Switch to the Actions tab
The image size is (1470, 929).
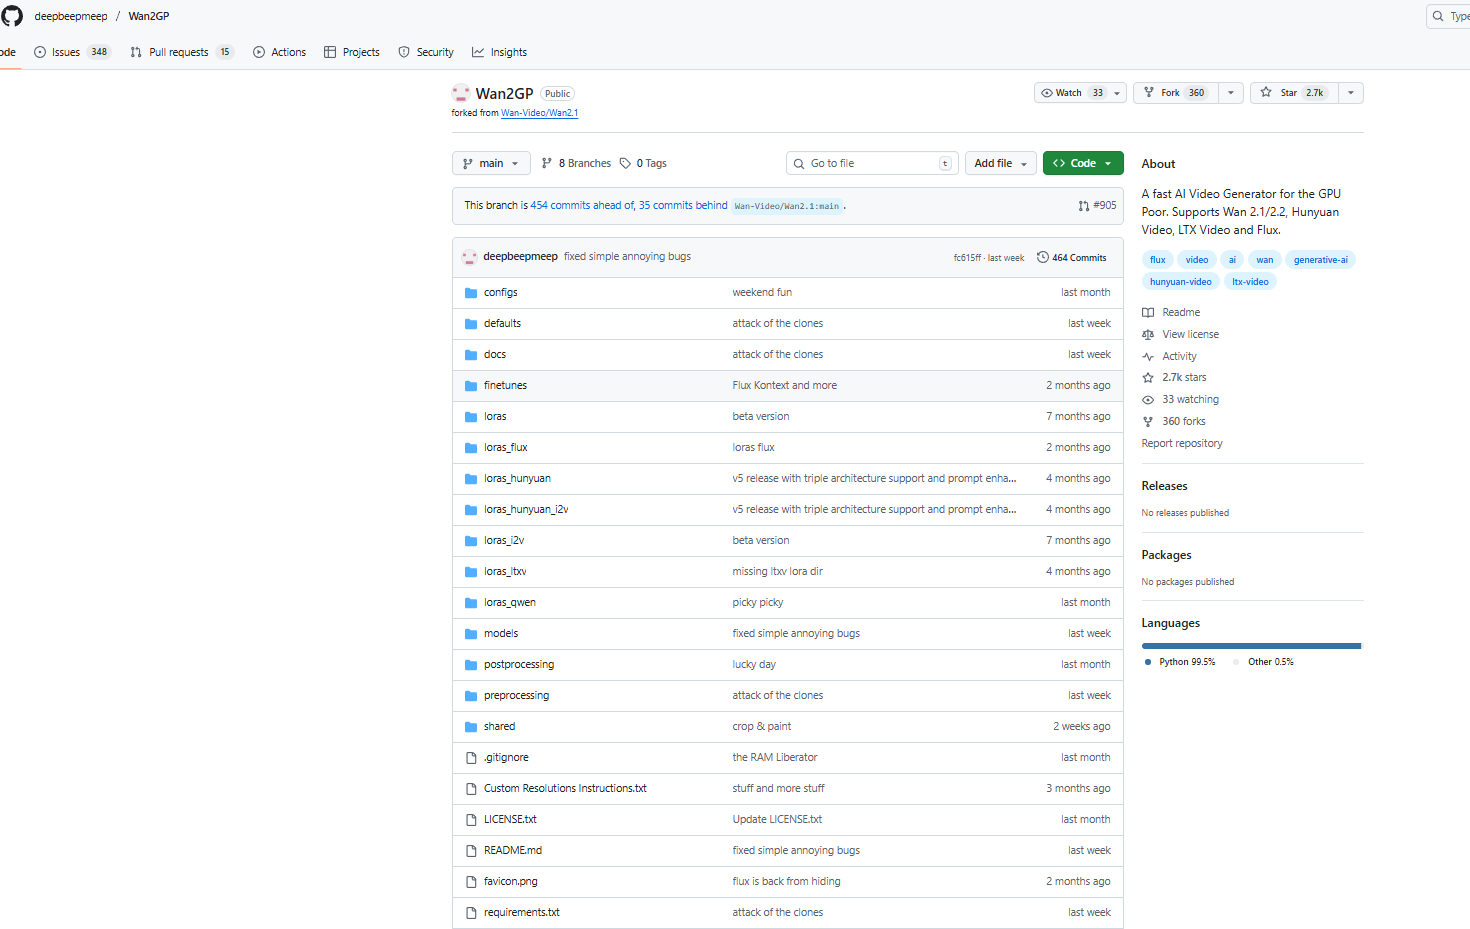click(280, 52)
